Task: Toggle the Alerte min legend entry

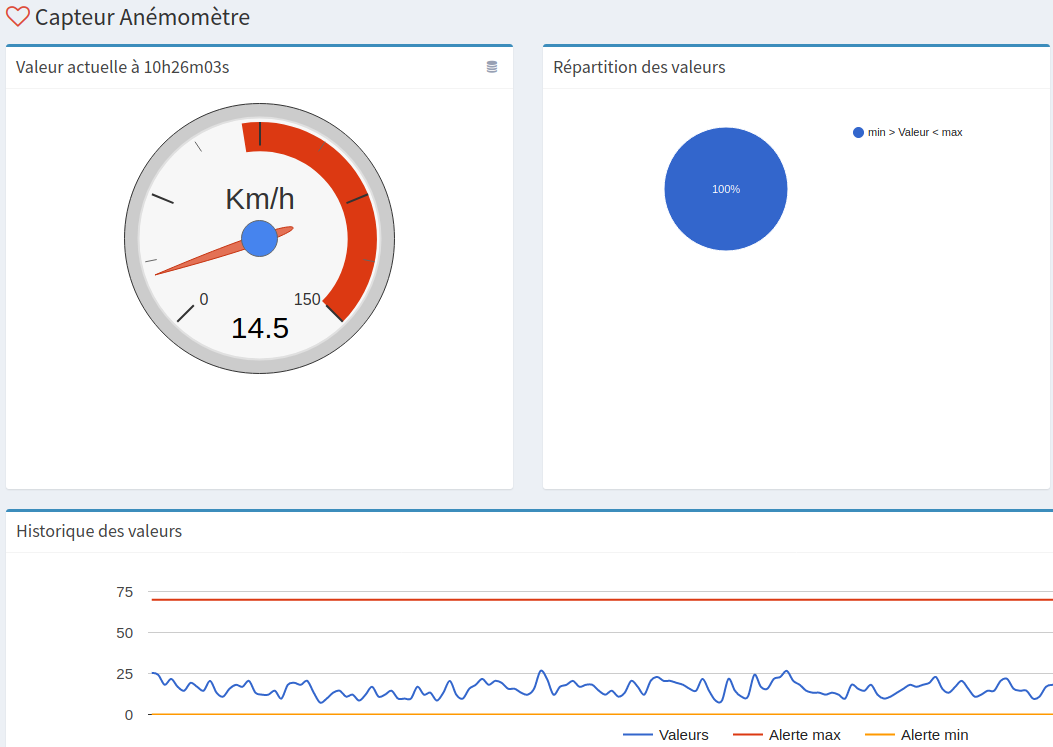Action: click(x=917, y=735)
